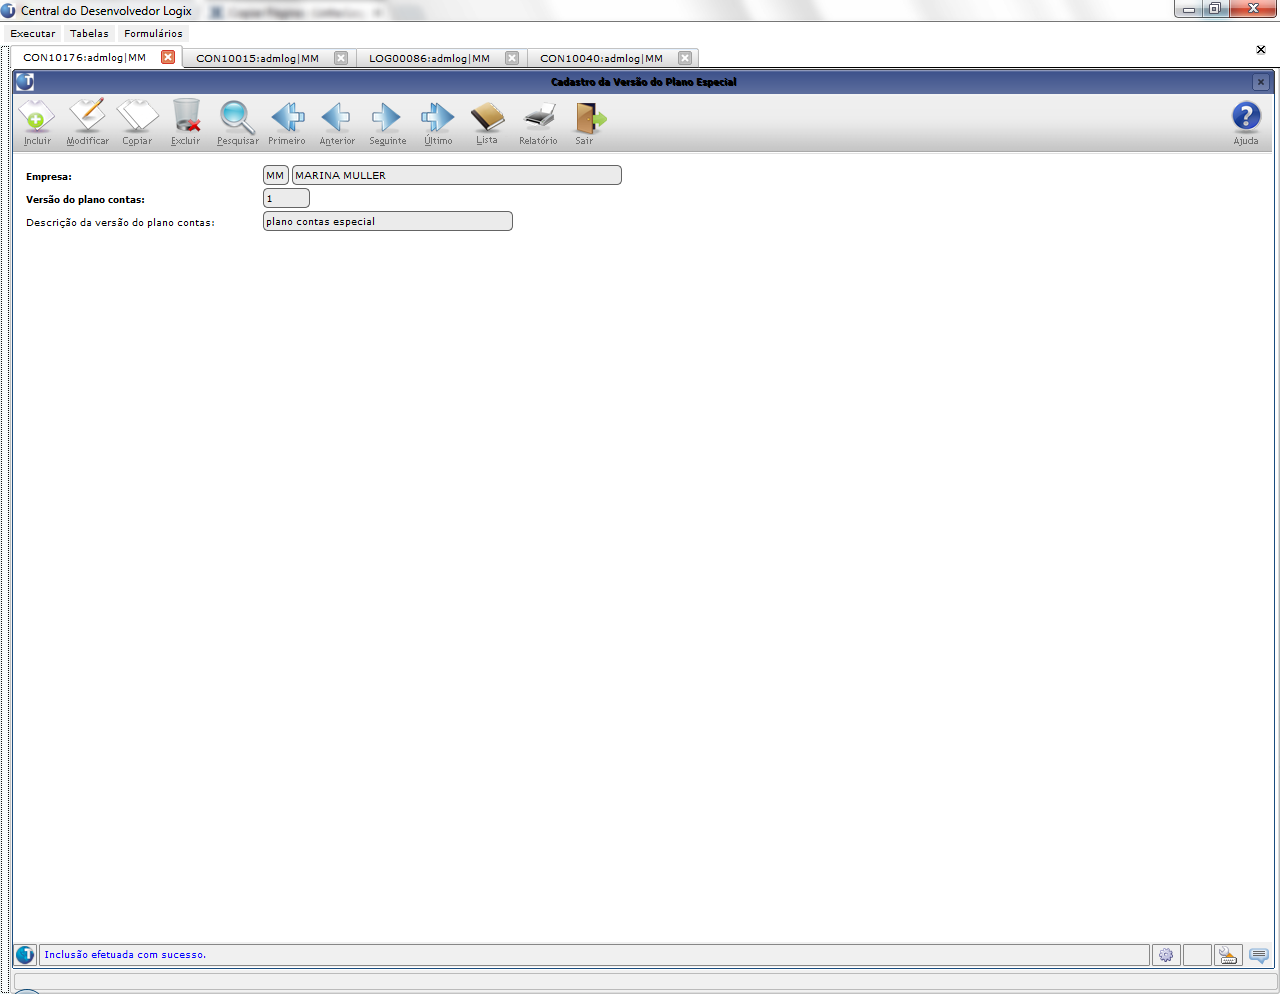Click the chat bubble icon in status bar
Screen dimensions: 1280x994
click(1259, 955)
